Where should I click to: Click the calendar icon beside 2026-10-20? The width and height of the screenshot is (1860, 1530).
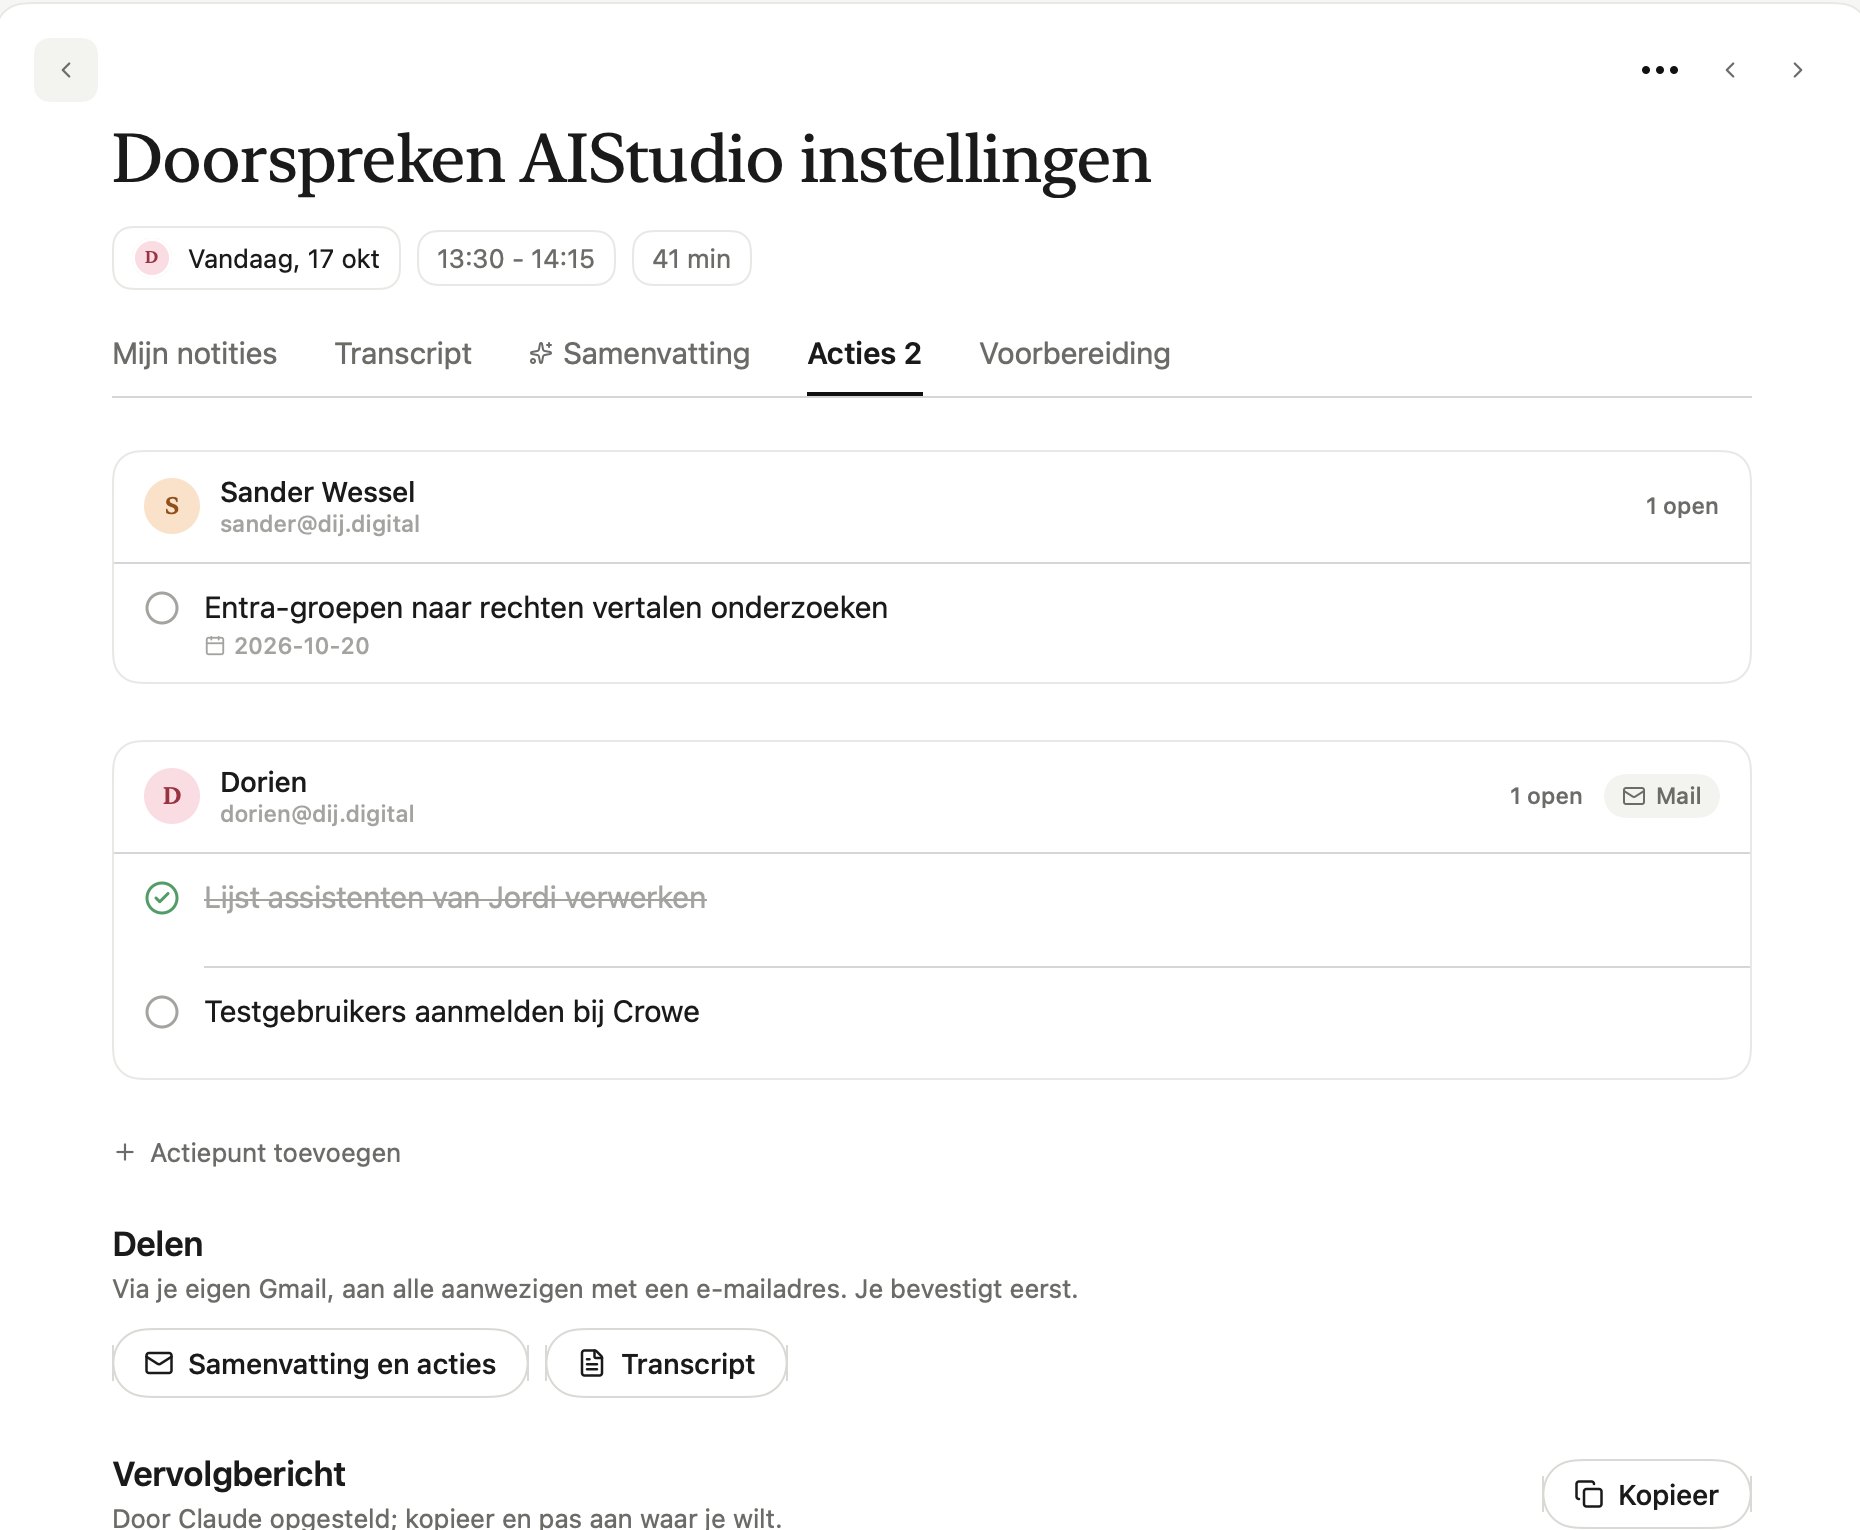point(215,646)
